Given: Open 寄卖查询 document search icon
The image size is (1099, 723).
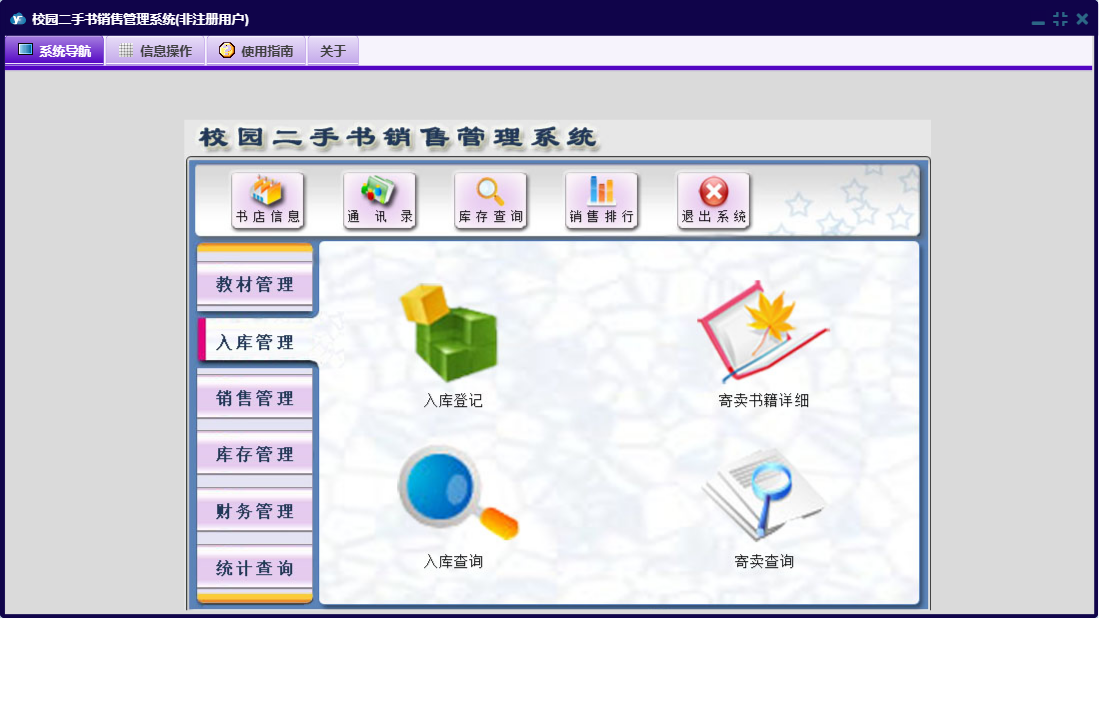Looking at the screenshot, I should pyautogui.click(x=764, y=494).
